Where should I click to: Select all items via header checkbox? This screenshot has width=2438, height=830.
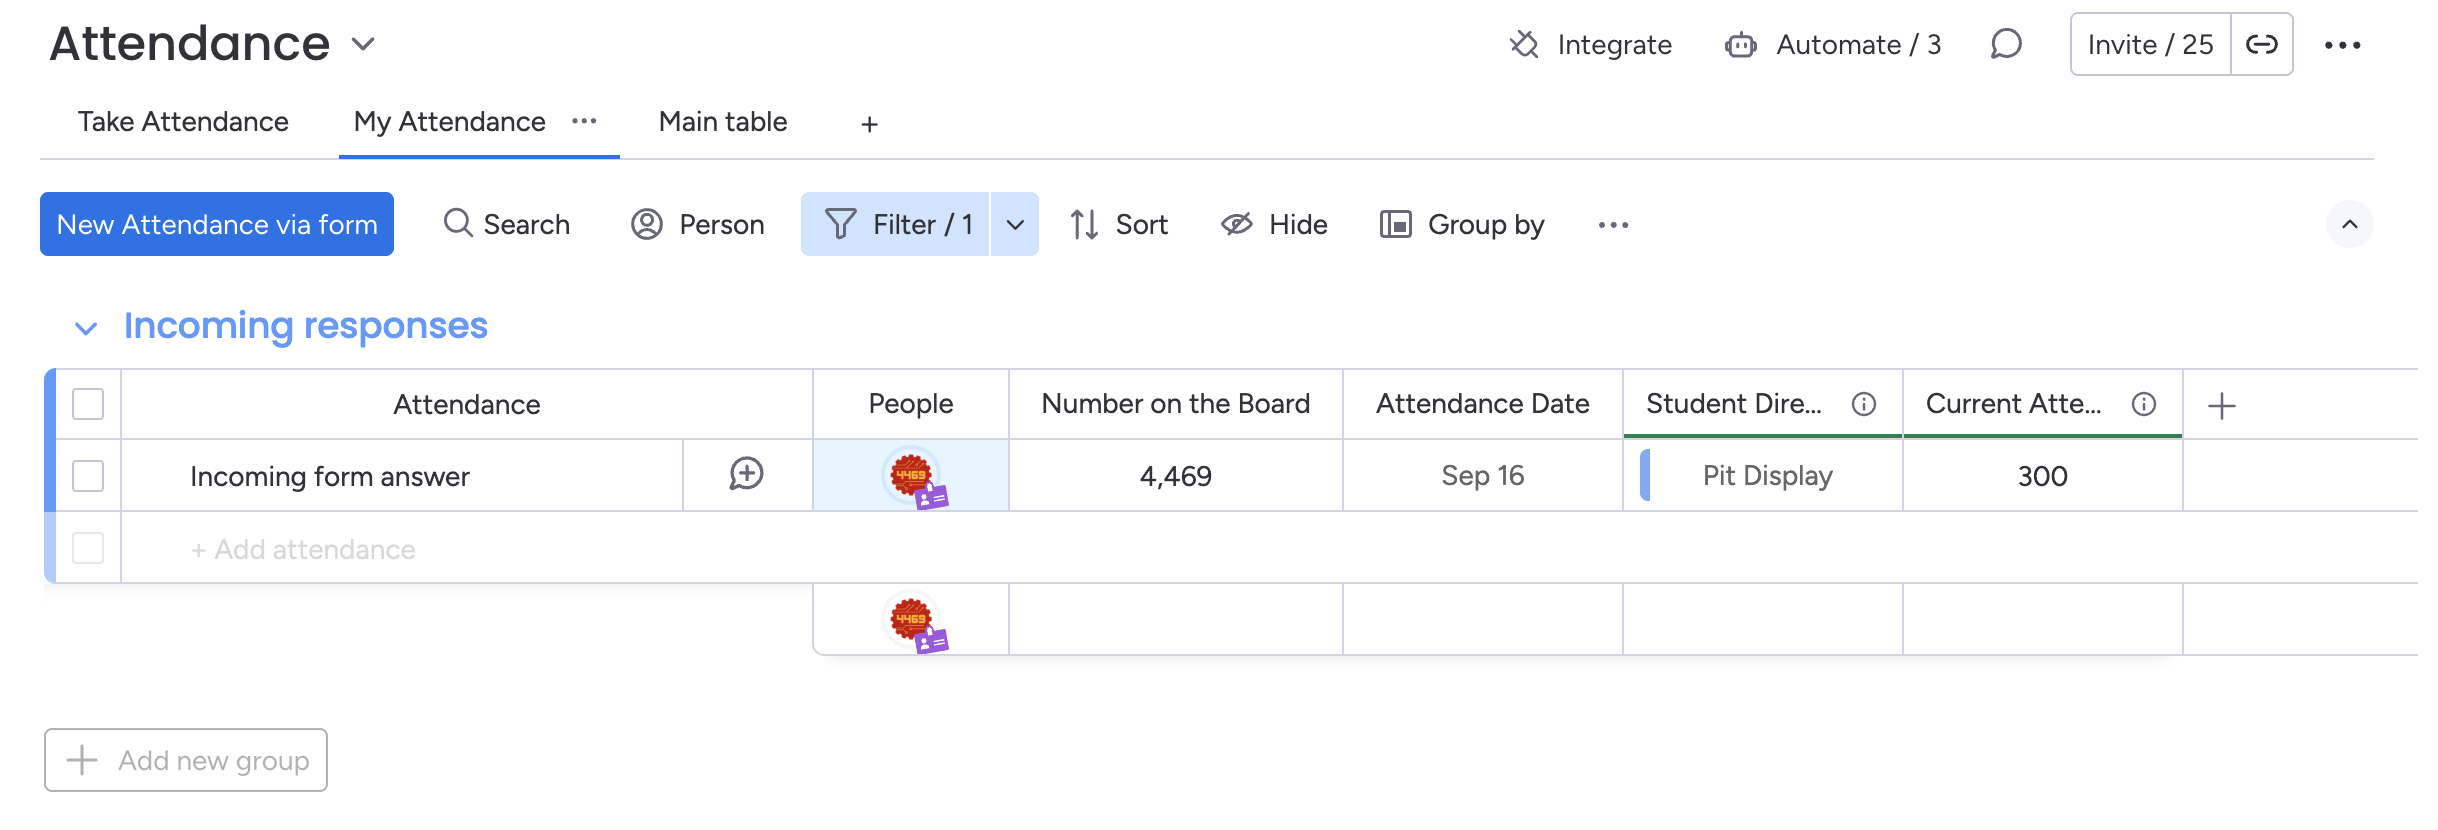tap(88, 404)
